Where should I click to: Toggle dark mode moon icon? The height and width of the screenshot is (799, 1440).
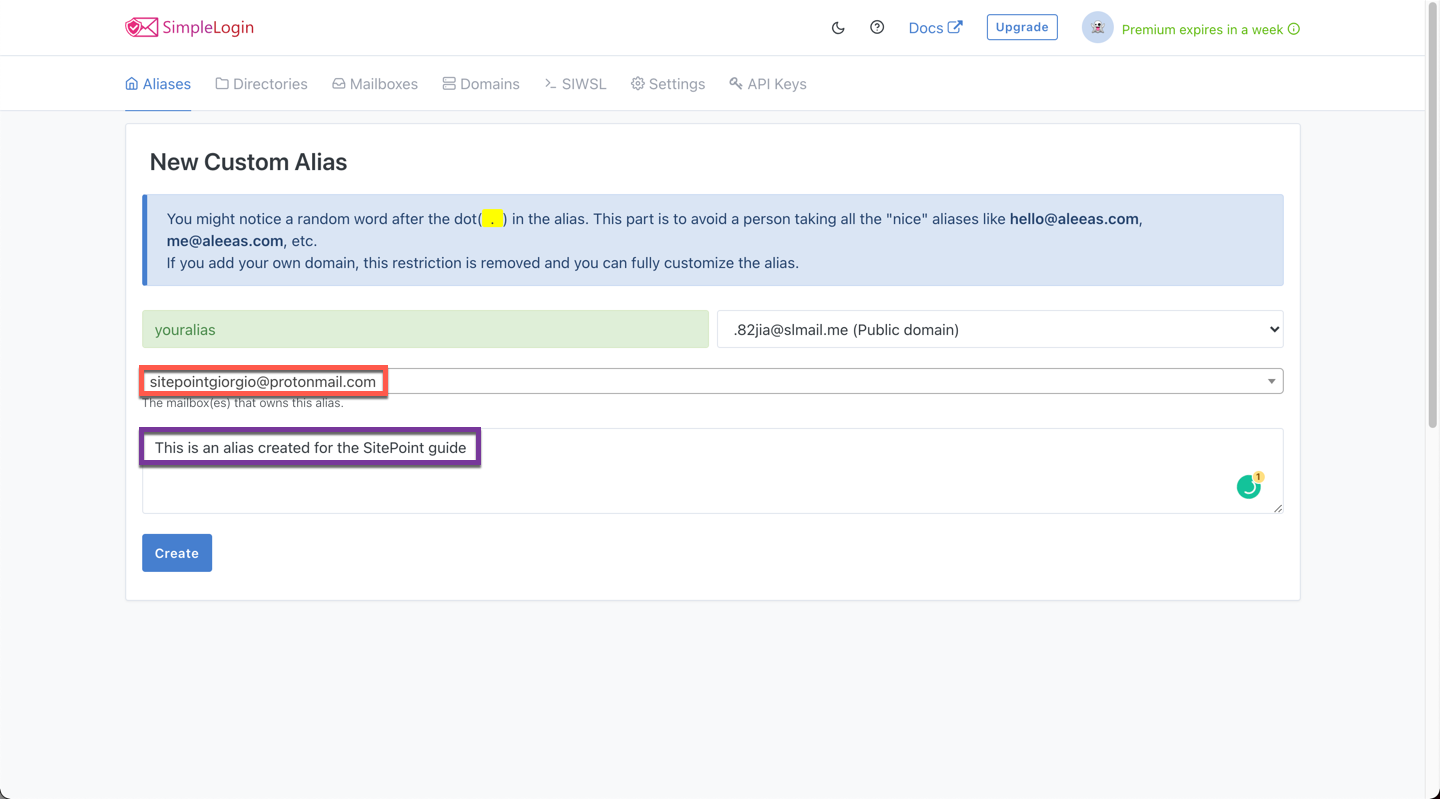tap(838, 28)
